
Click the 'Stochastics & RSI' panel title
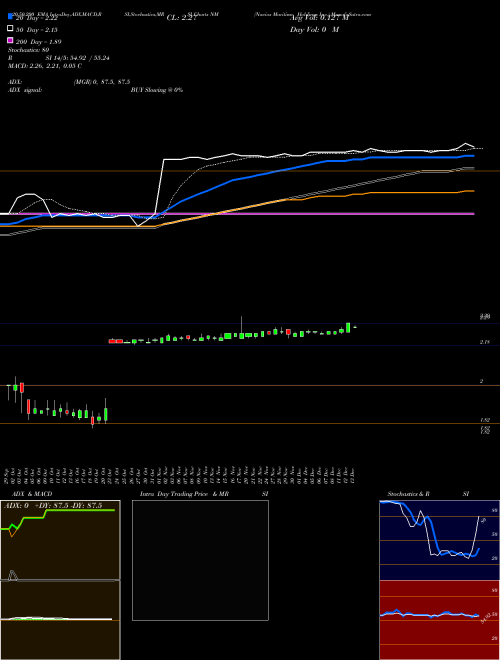[428, 494]
